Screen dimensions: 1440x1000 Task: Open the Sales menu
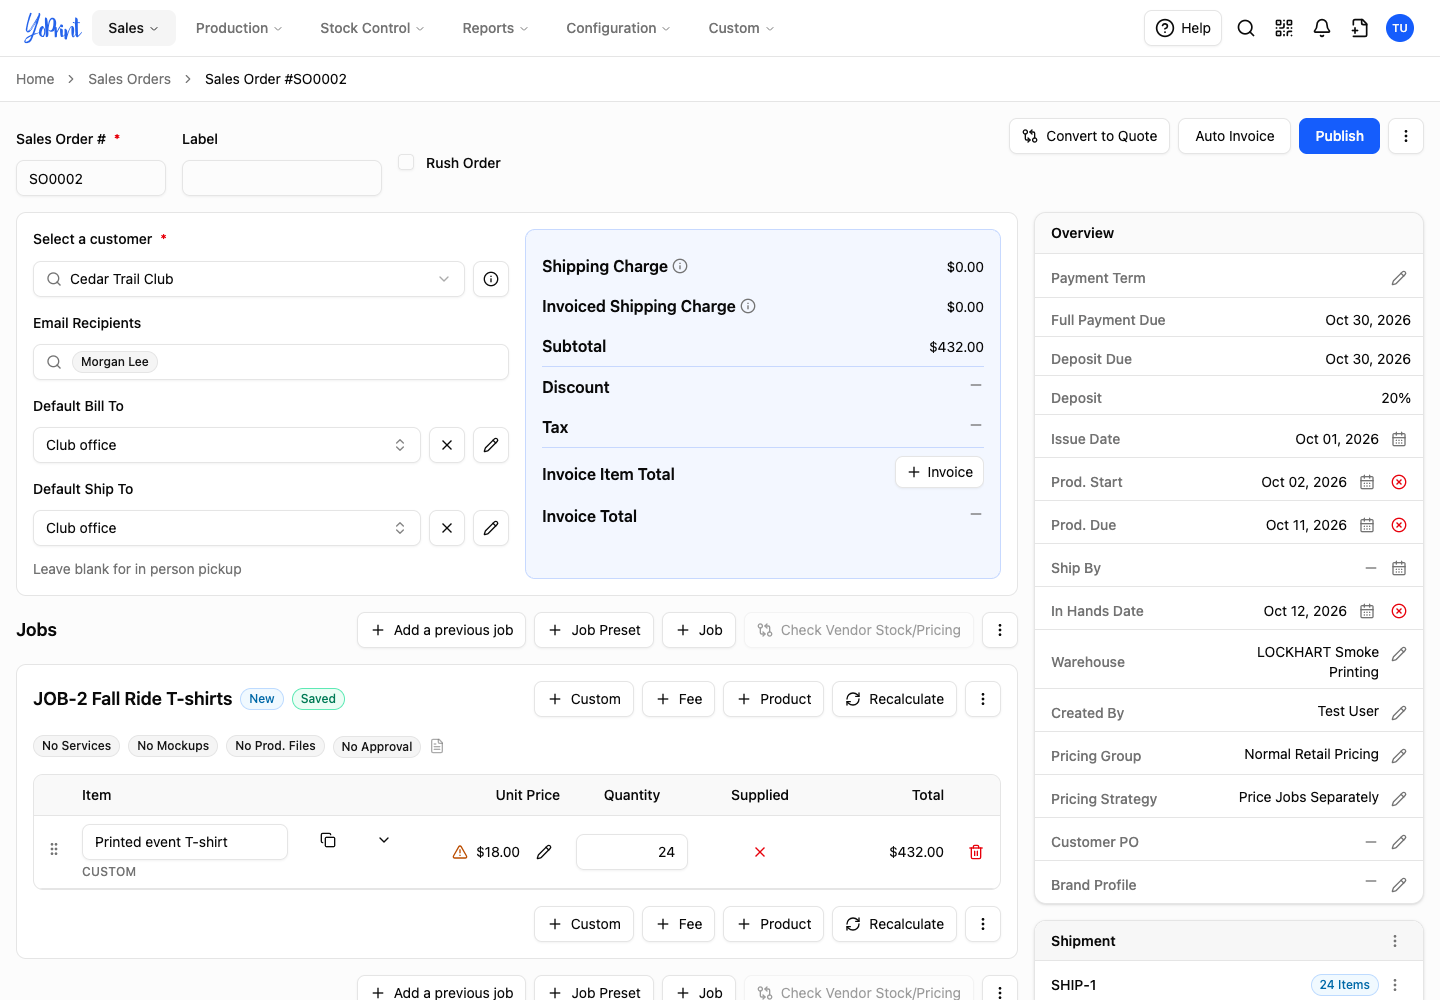point(134,28)
